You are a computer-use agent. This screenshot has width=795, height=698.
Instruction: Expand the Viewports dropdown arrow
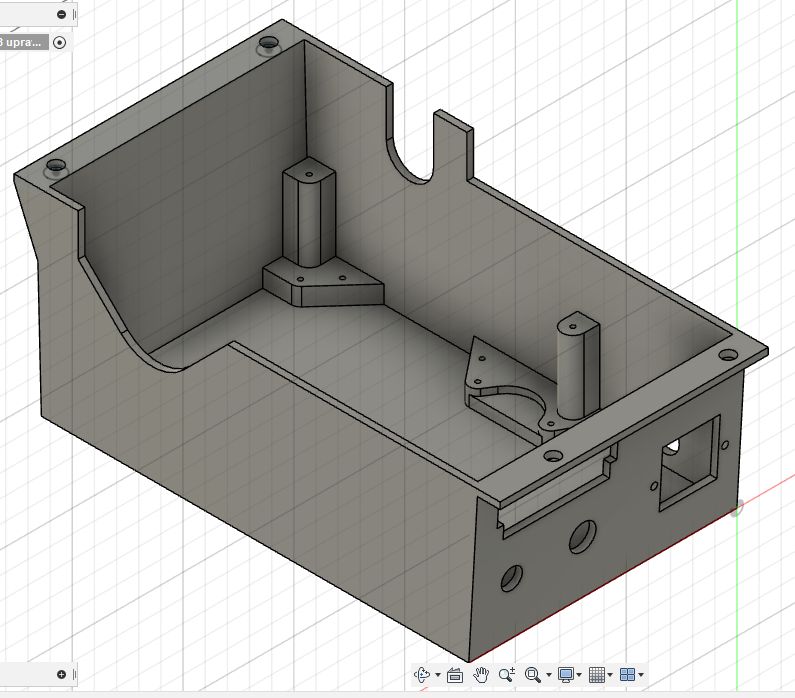click(x=640, y=675)
